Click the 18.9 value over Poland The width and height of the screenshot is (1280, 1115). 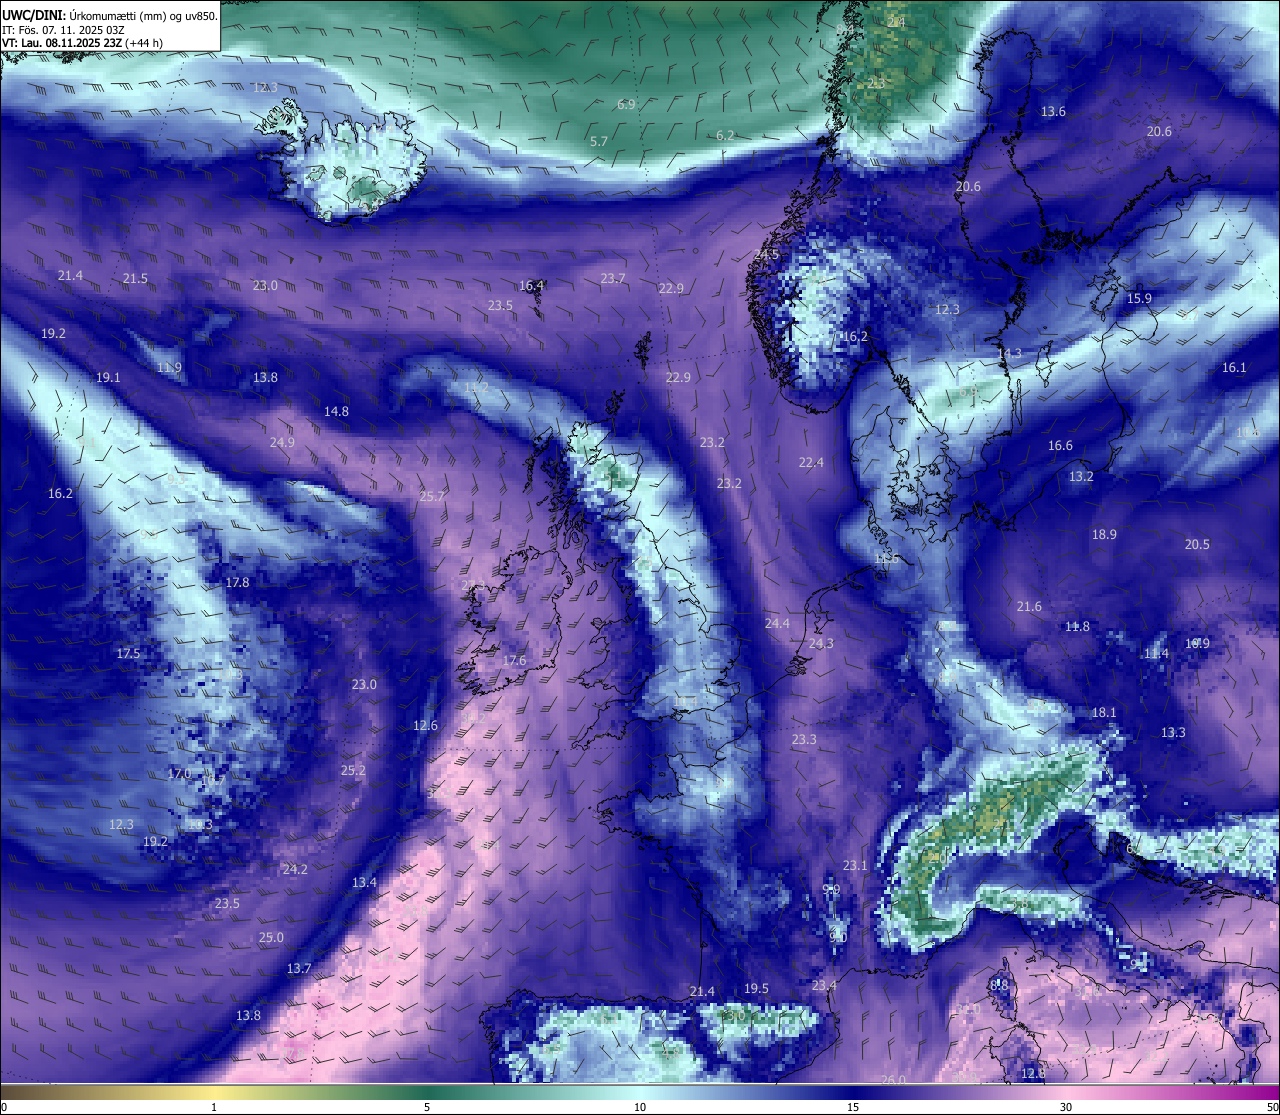1104,534
